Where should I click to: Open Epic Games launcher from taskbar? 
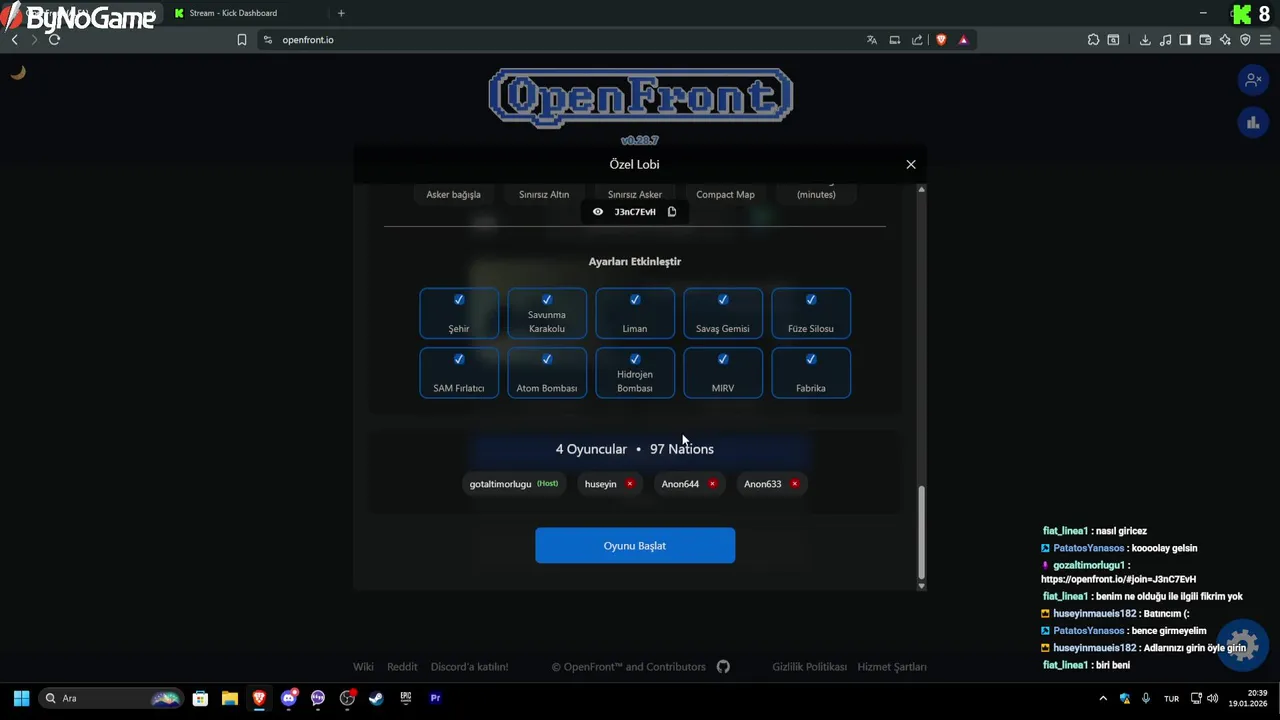pos(406,698)
